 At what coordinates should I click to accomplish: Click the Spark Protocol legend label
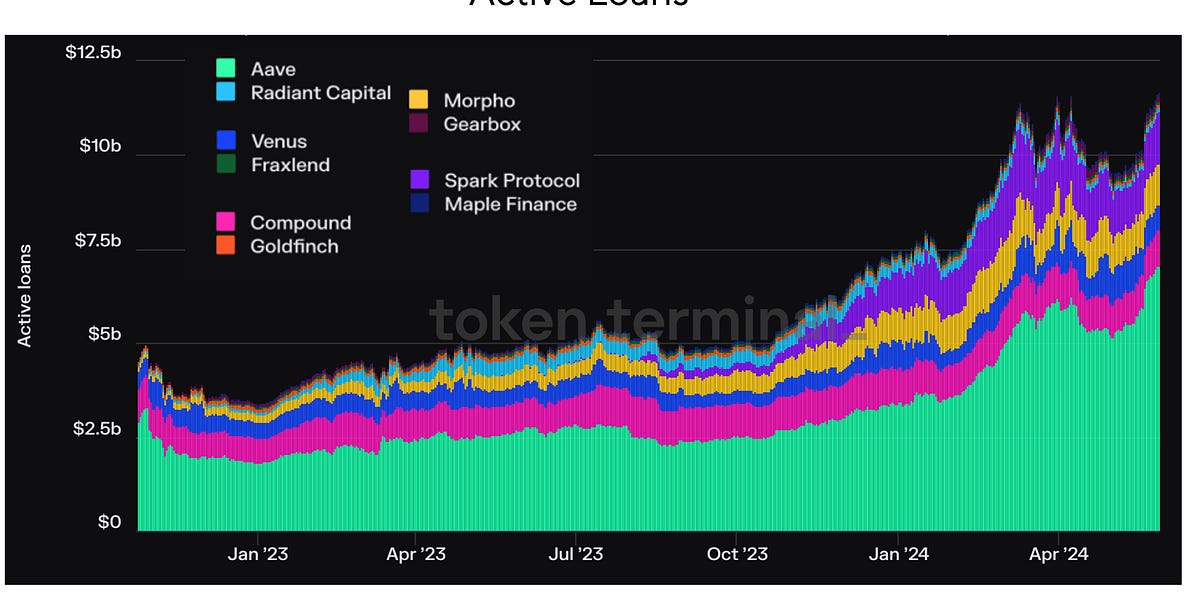click(511, 180)
